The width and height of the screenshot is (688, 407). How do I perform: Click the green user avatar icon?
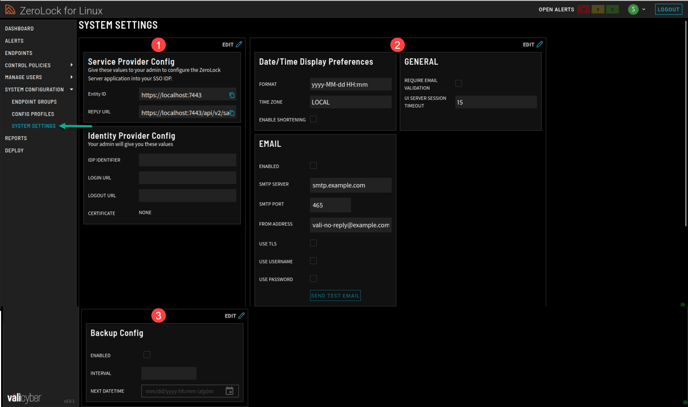633,9
